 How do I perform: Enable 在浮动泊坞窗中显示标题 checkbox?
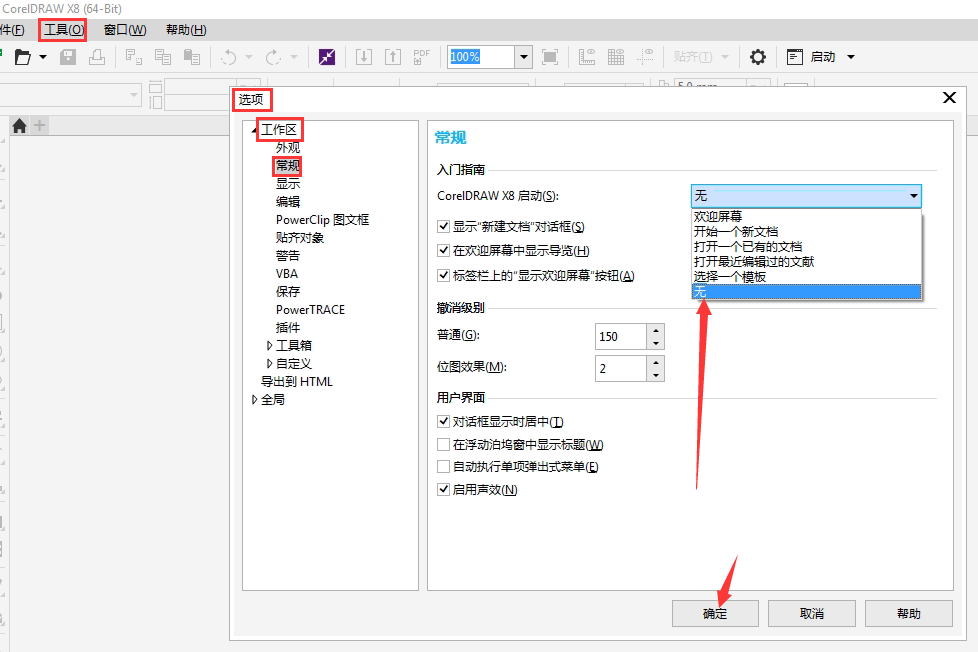[444, 445]
